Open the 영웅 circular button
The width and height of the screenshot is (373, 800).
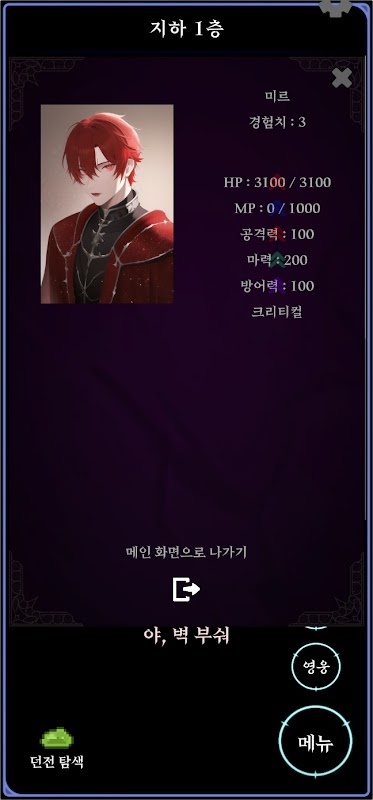(315, 666)
